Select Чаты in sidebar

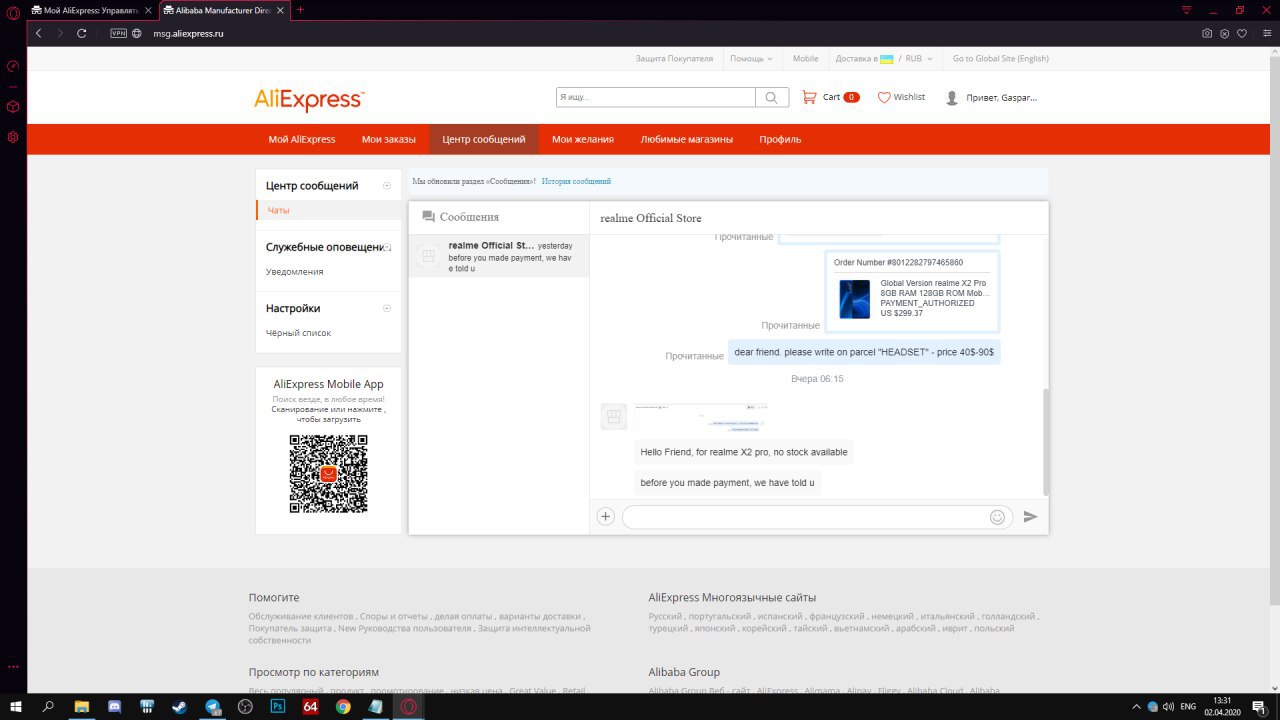pos(328,210)
